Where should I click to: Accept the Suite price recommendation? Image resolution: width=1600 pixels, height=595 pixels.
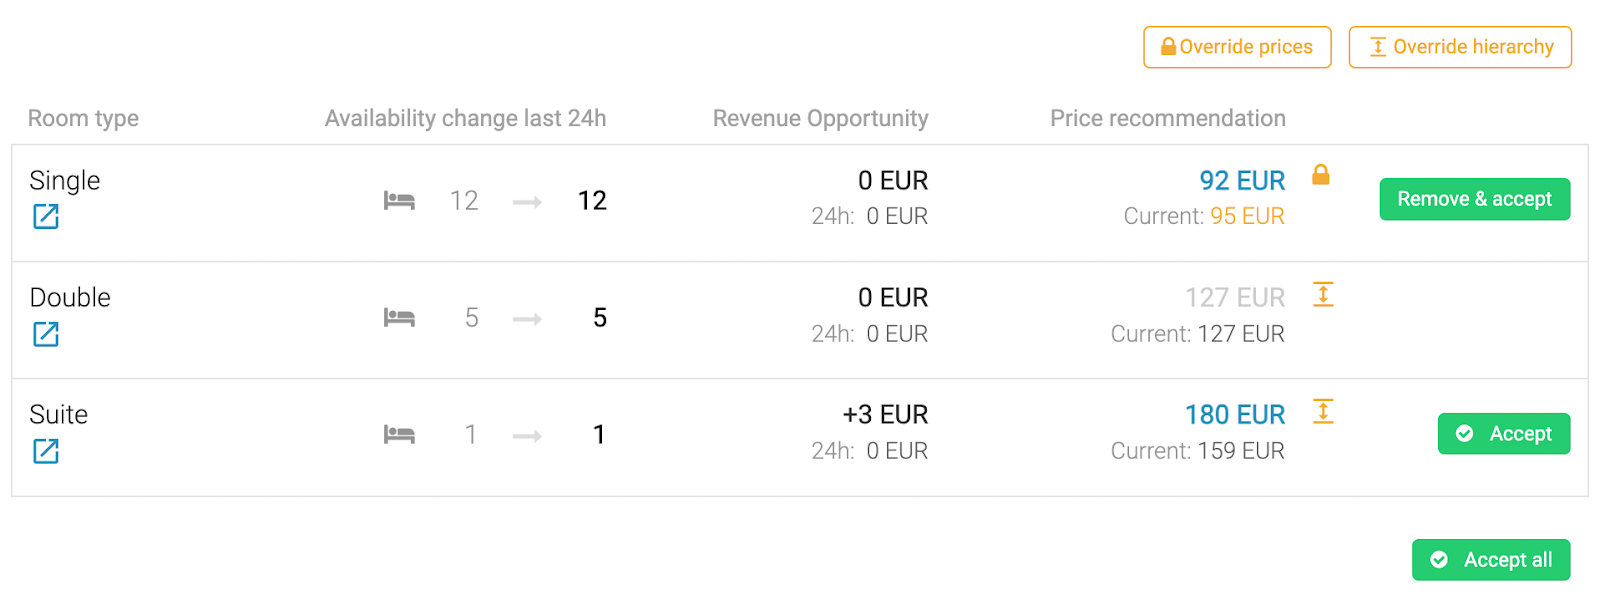click(1504, 434)
